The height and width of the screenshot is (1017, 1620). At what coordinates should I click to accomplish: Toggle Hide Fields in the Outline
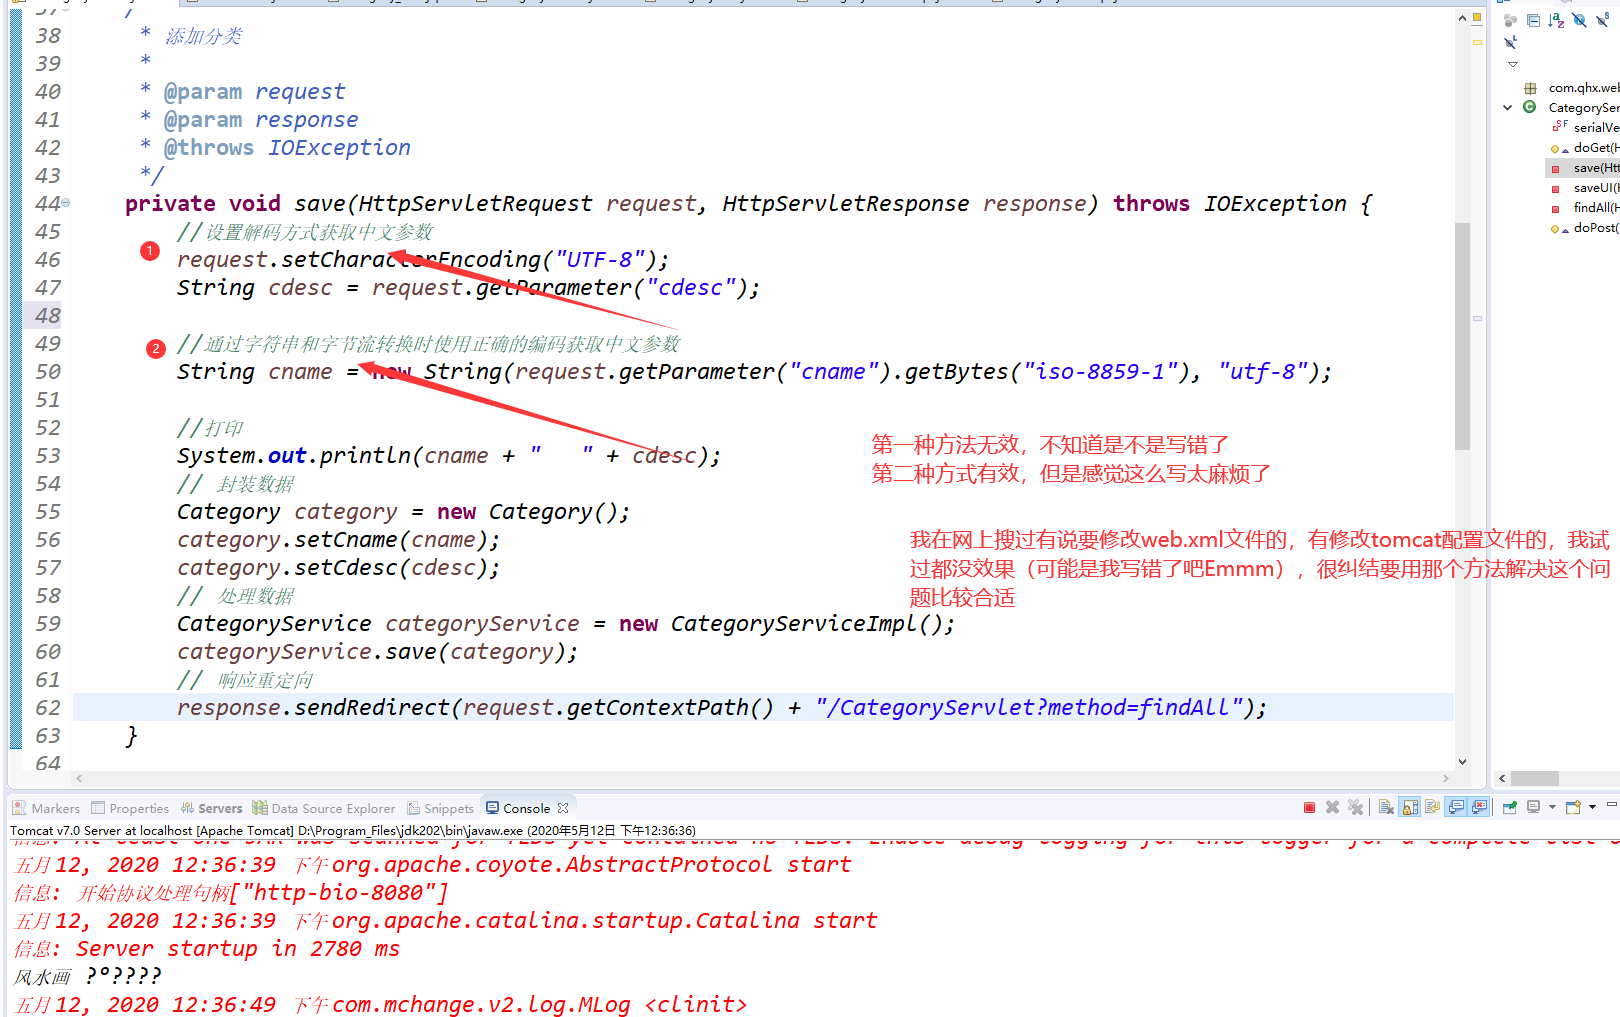pyautogui.click(x=1580, y=20)
